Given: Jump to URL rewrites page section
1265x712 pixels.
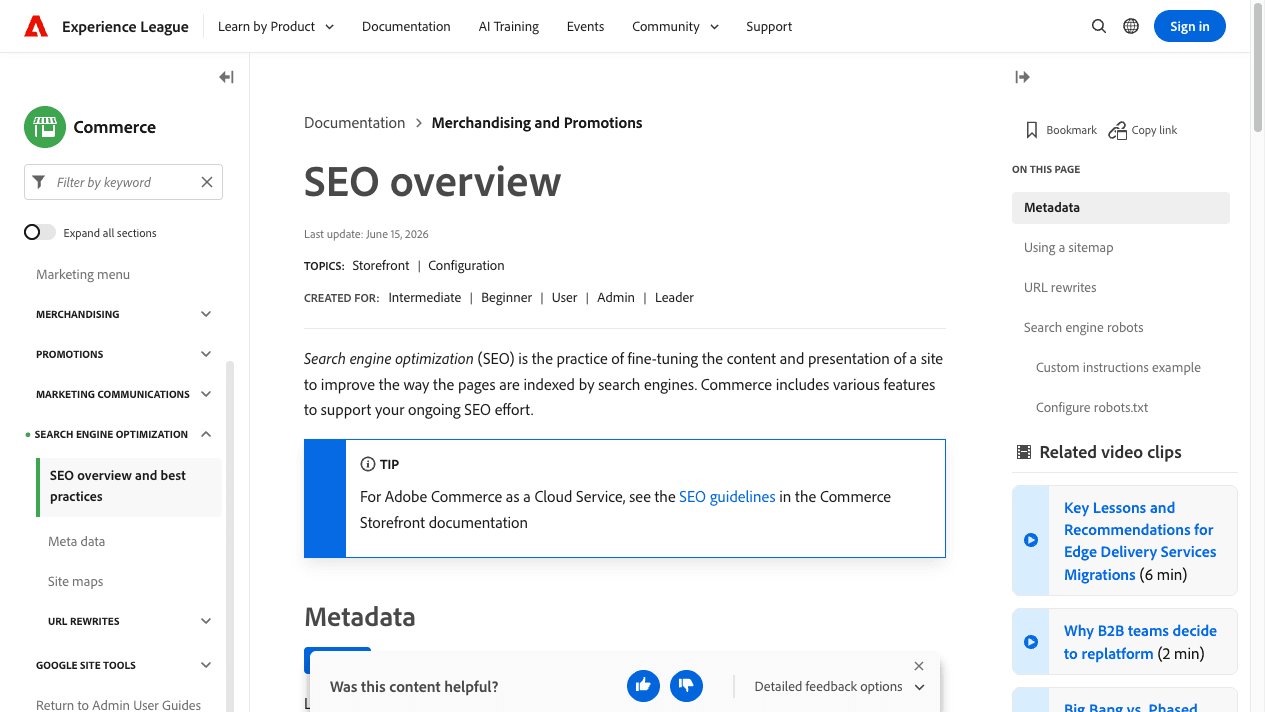Looking at the screenshot, I should pos(1060,287).
